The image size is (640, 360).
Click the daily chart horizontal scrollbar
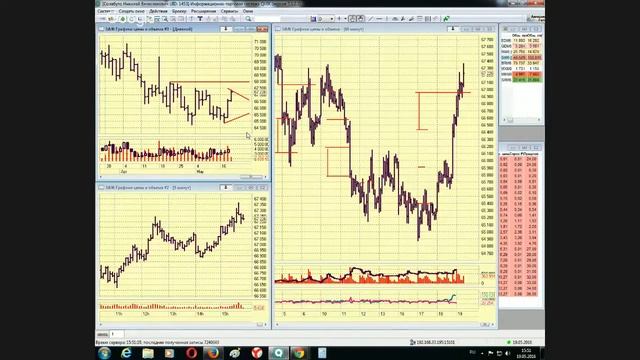coord(182,177)
